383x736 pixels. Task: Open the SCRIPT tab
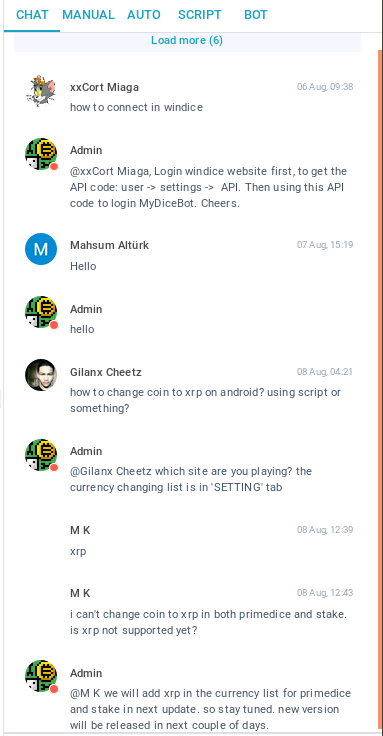click(199, 15)
